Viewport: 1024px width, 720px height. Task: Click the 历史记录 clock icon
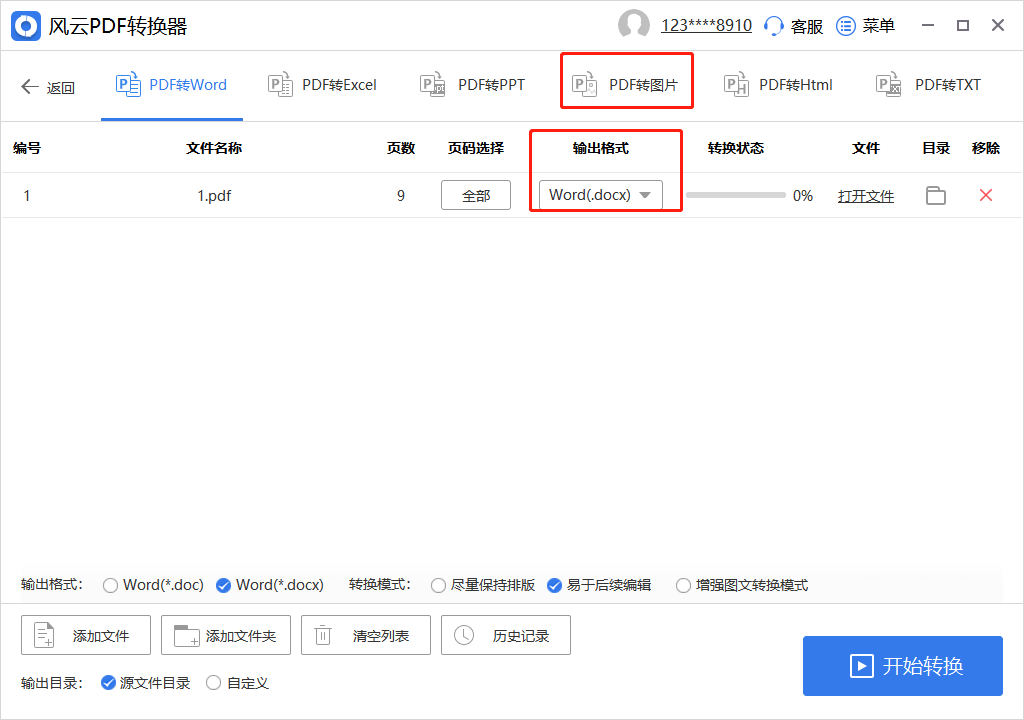(x=464, y=635)
